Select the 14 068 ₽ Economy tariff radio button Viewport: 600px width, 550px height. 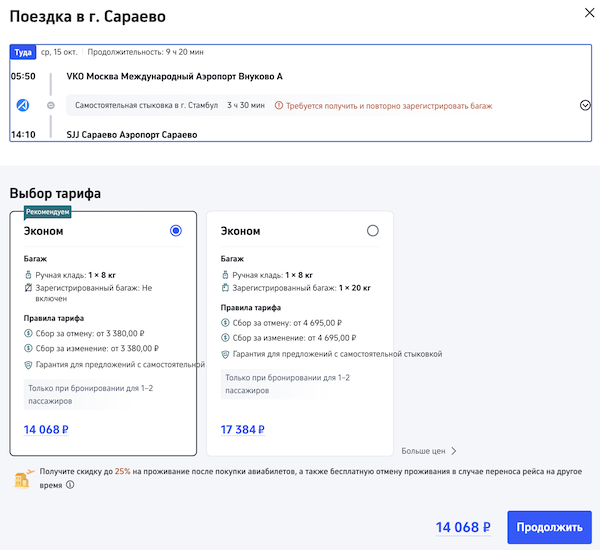tap(176, 231)
